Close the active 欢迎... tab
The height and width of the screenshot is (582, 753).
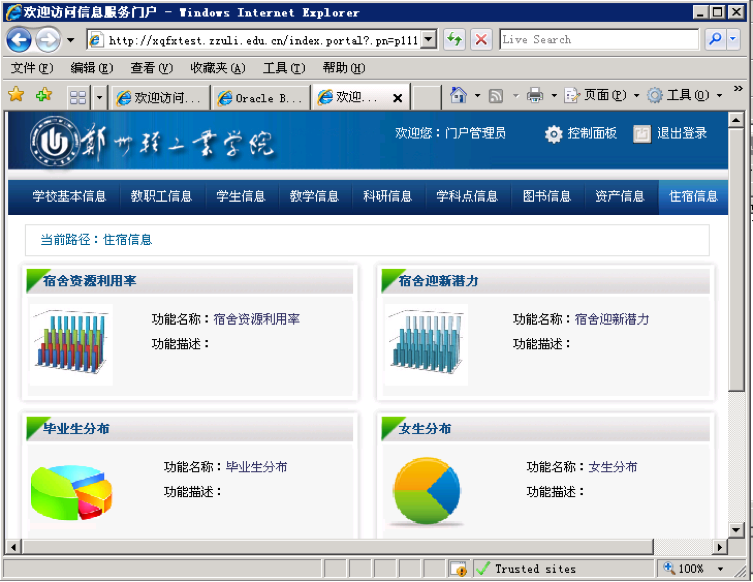pos(398,98)
